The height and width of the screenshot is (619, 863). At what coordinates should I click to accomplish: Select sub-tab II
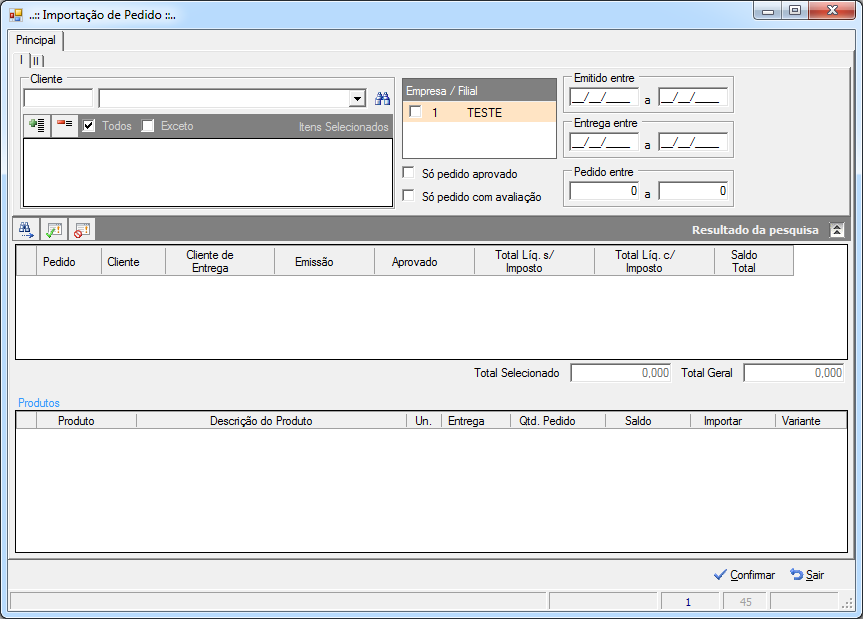click(x=36, y=61)
